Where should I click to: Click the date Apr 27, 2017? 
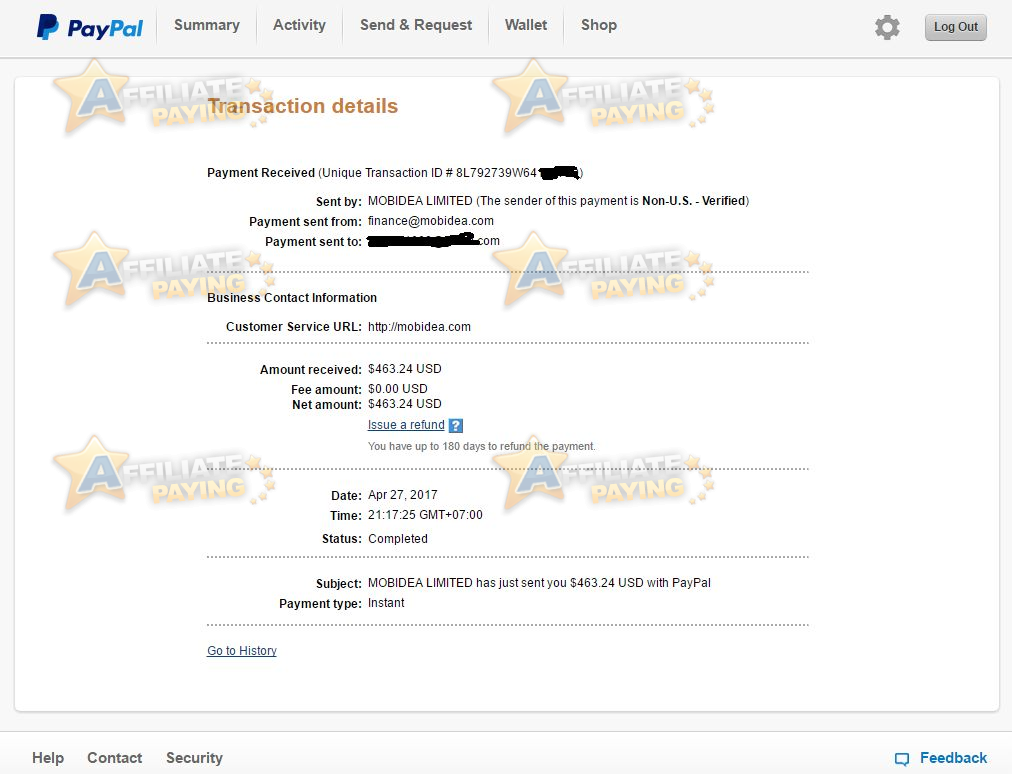point(403,495)
